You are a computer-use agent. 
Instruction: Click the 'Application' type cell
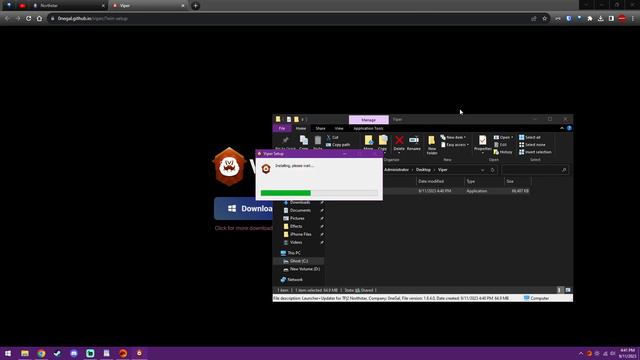point(477,191)
